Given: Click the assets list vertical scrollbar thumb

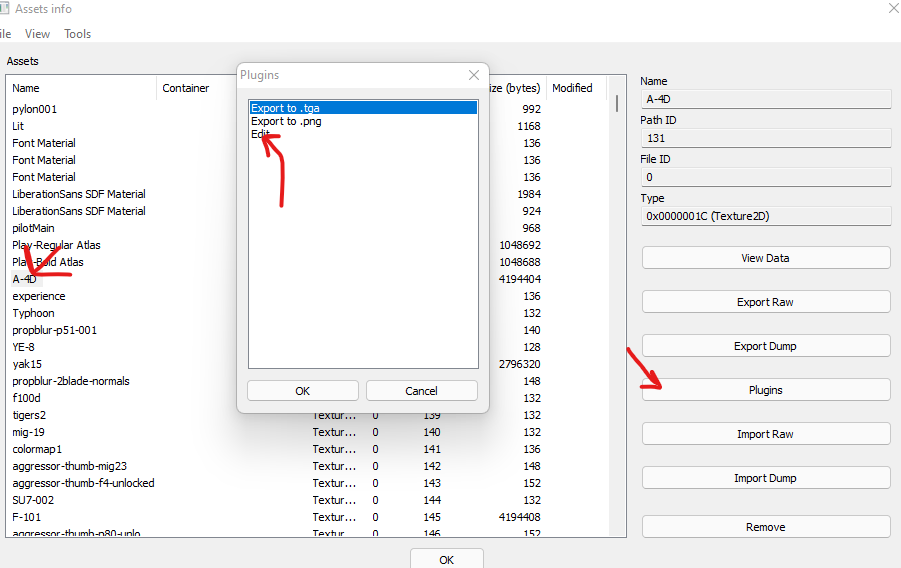Looking at the screenshot, I should (617, 103).
